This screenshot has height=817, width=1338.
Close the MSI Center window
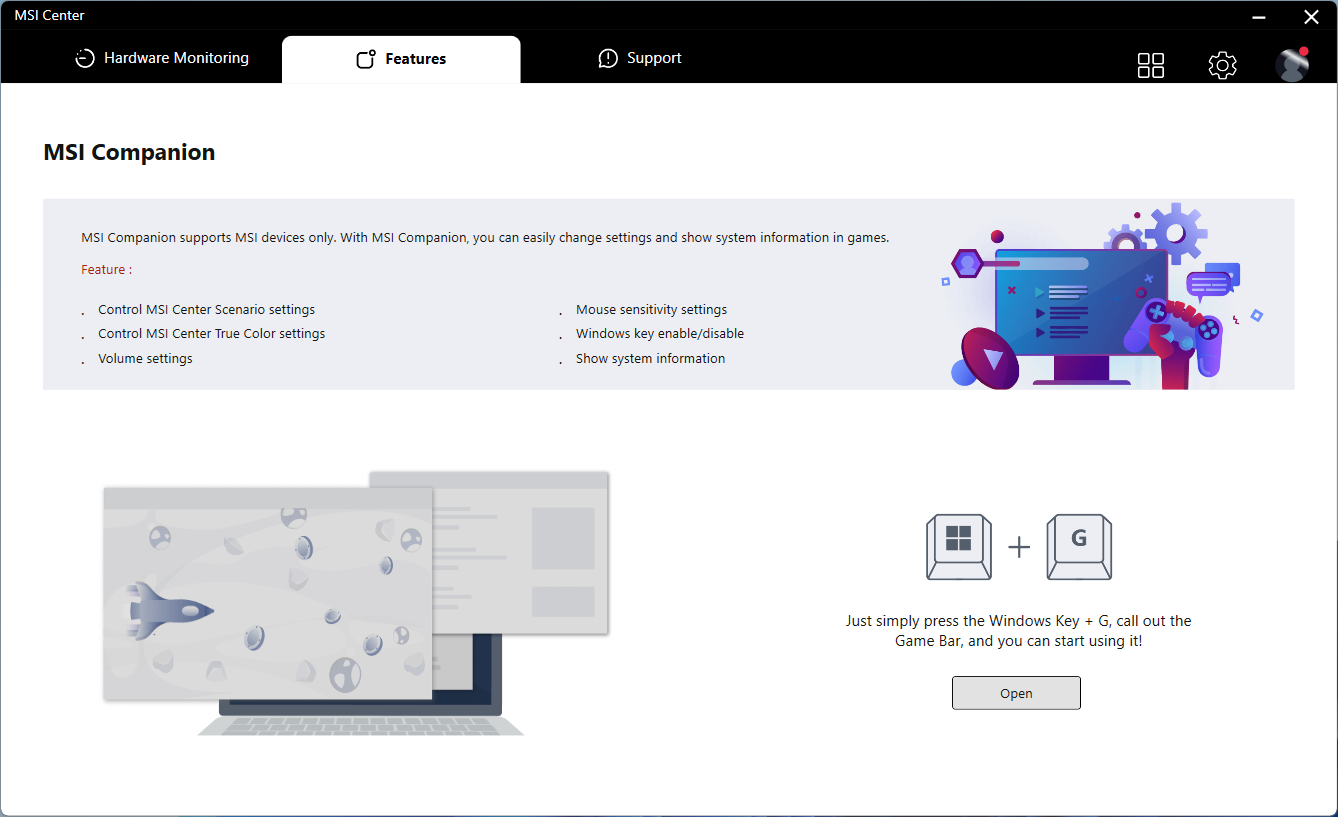1311,17
